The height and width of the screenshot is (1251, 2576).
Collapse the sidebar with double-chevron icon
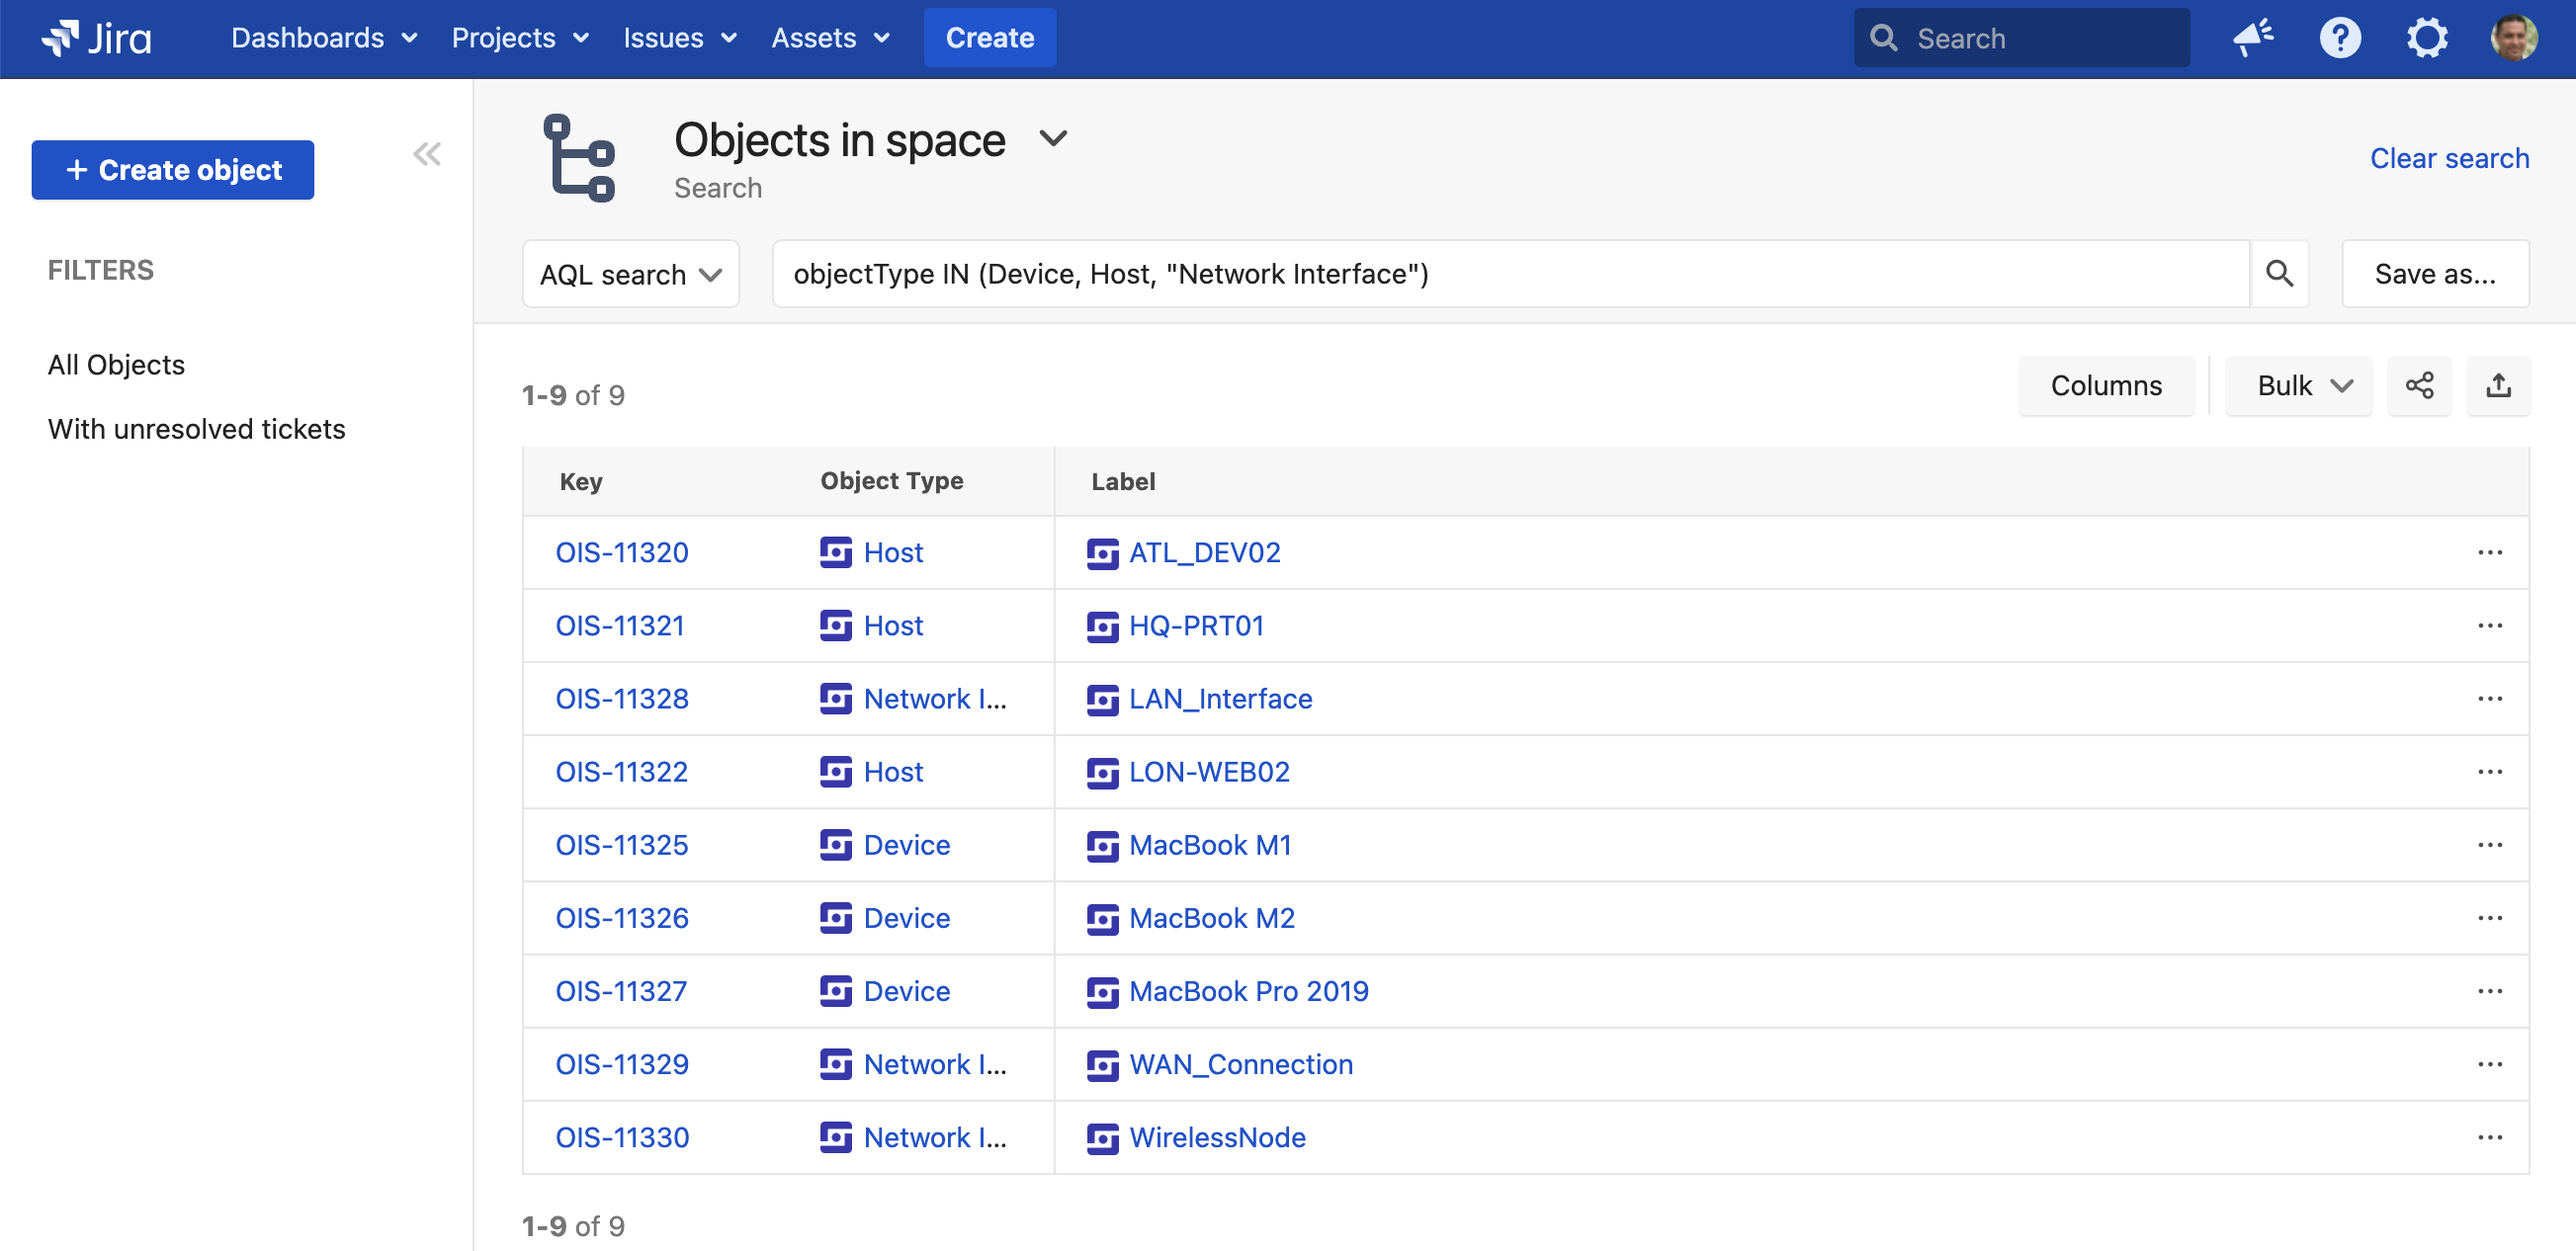pos(427,154)
